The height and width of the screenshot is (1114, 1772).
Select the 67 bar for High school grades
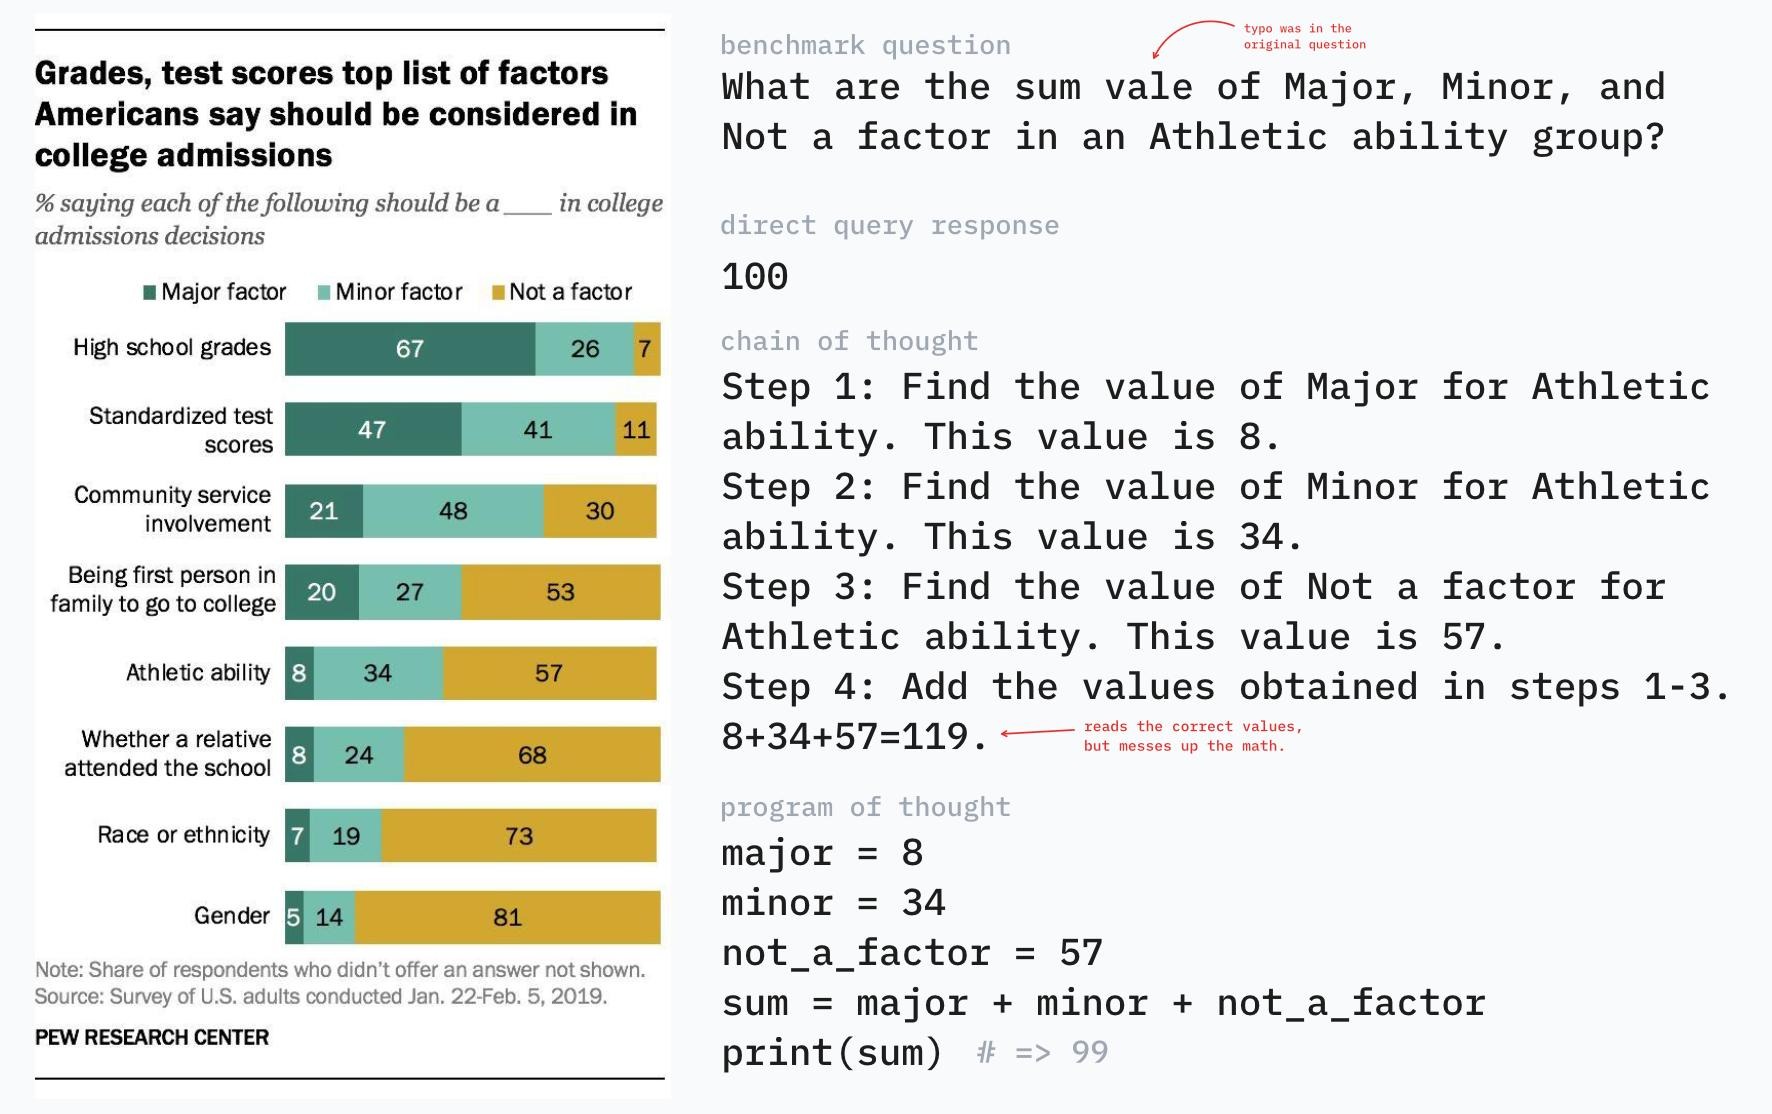click(410, 349)
